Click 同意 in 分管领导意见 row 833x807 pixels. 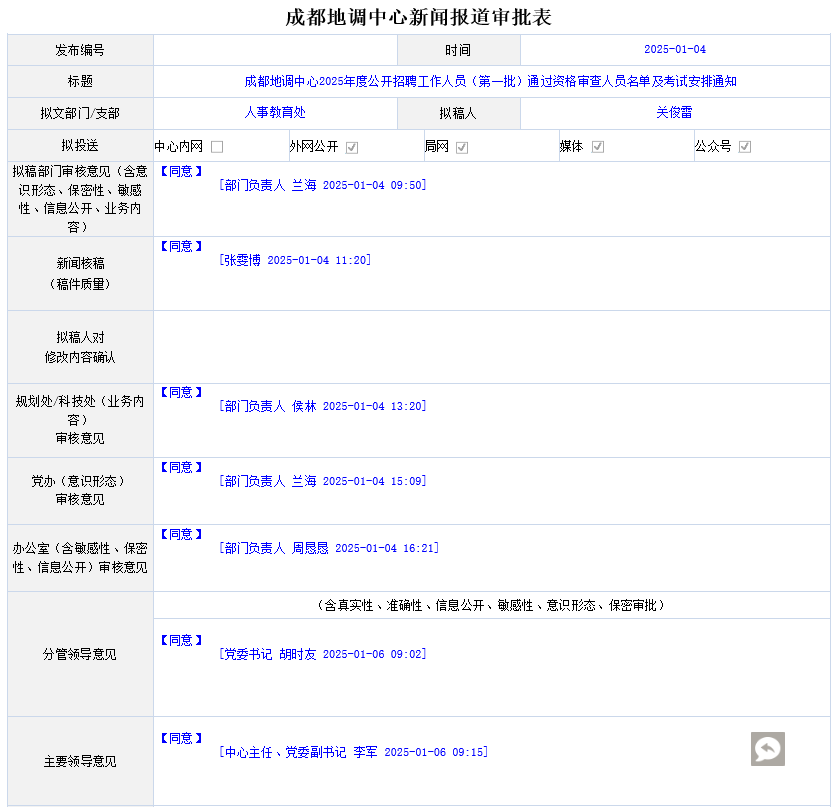point(181,640)
